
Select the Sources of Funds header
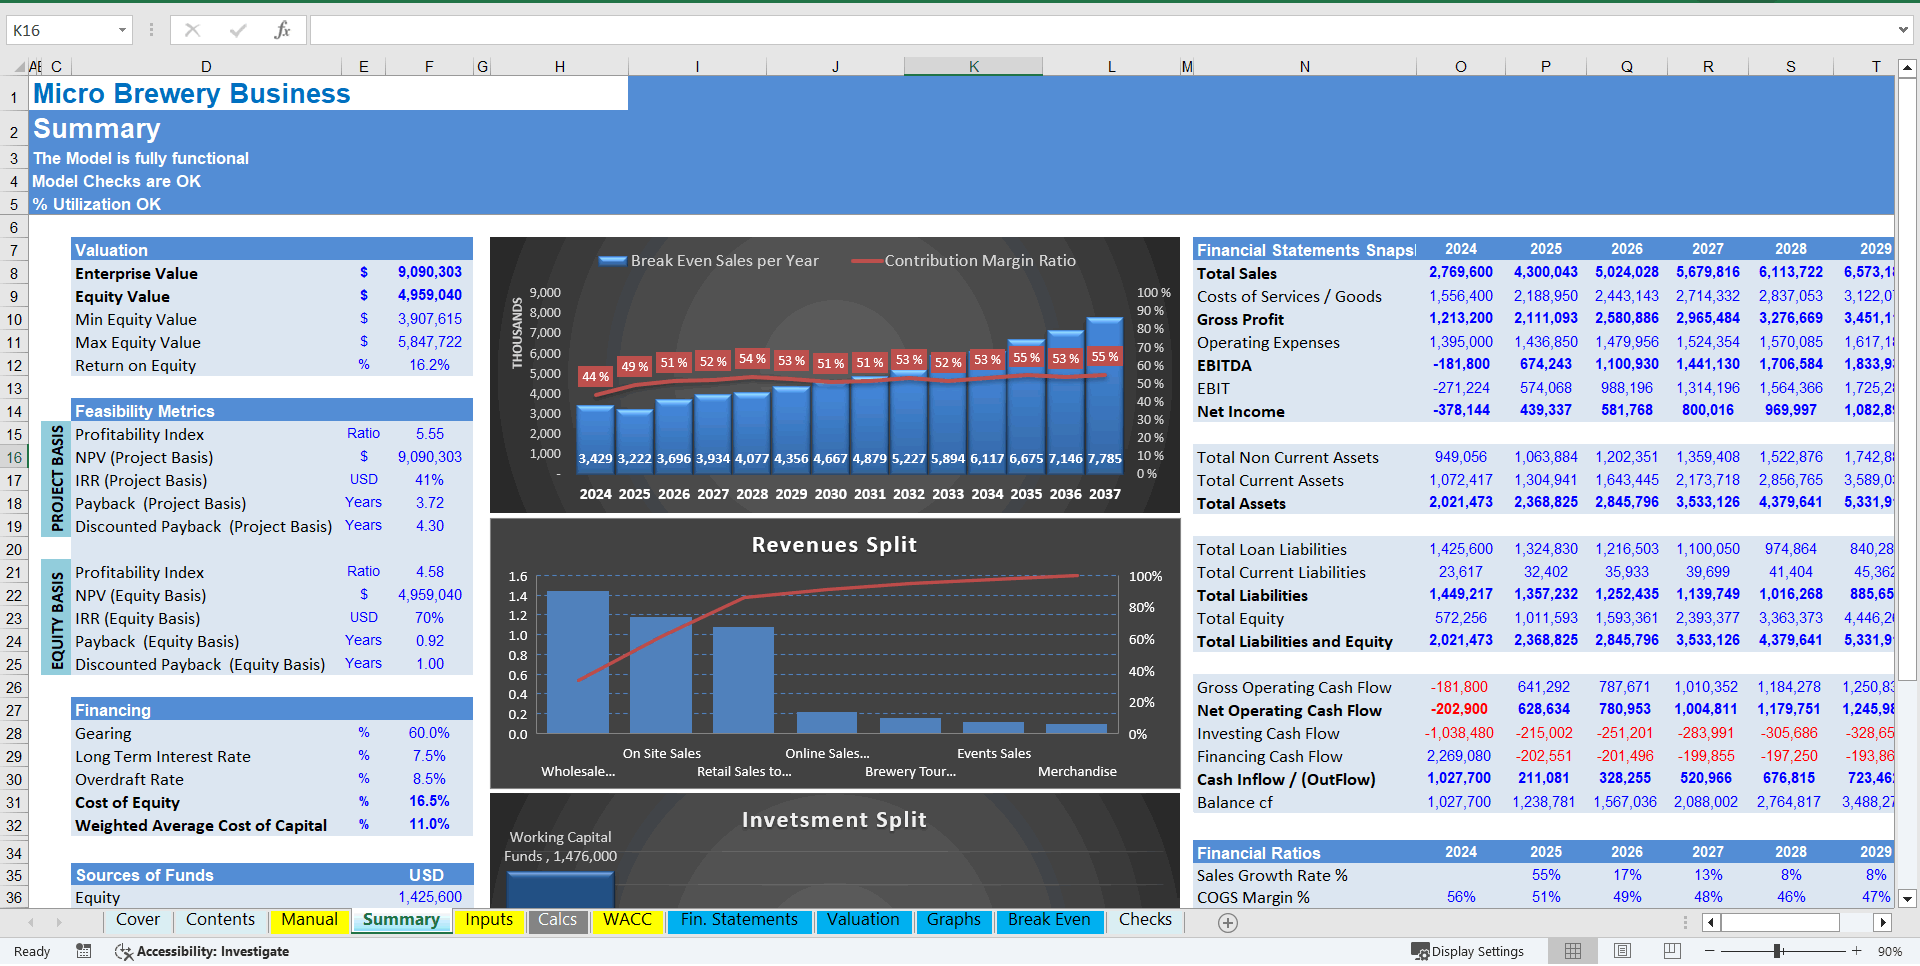[x=145, y=875]
